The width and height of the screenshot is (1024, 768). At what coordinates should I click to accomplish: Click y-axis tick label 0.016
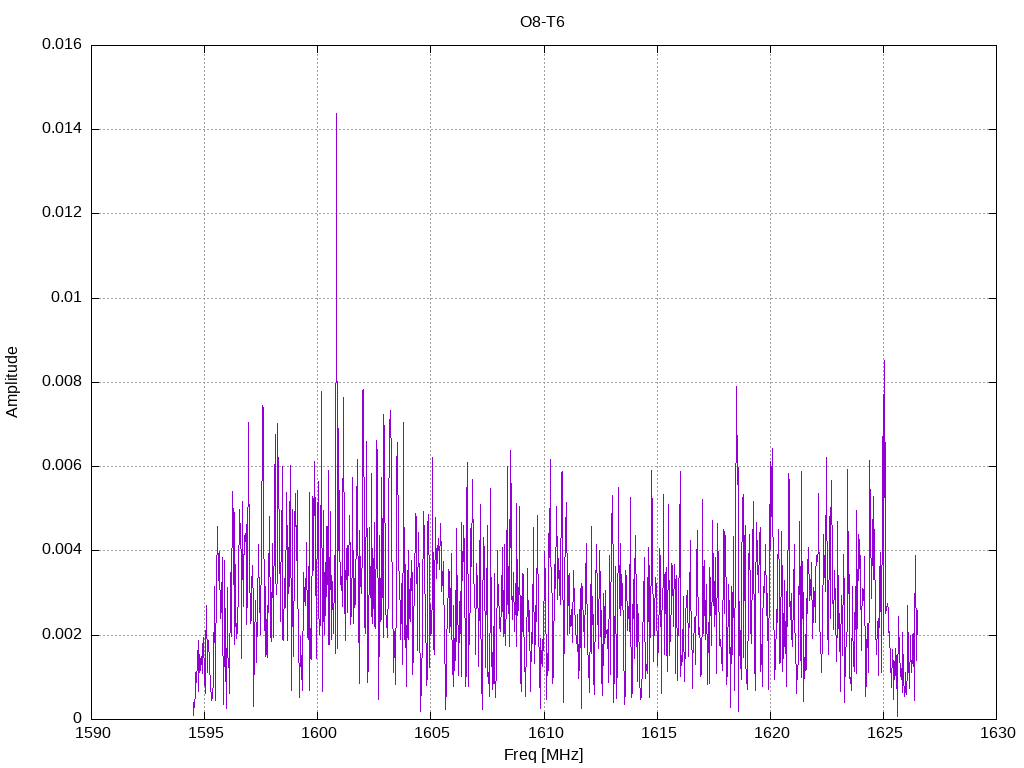coord(62,44)
